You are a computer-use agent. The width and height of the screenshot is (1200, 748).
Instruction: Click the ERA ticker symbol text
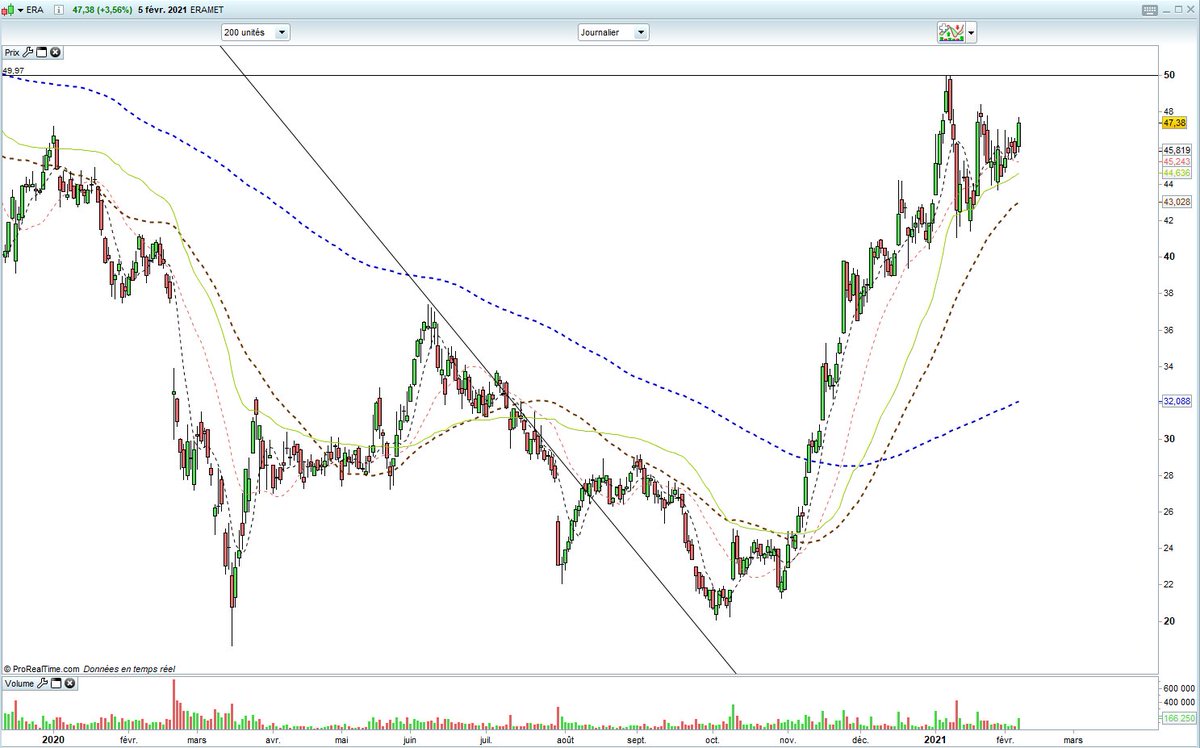point(35,8)
